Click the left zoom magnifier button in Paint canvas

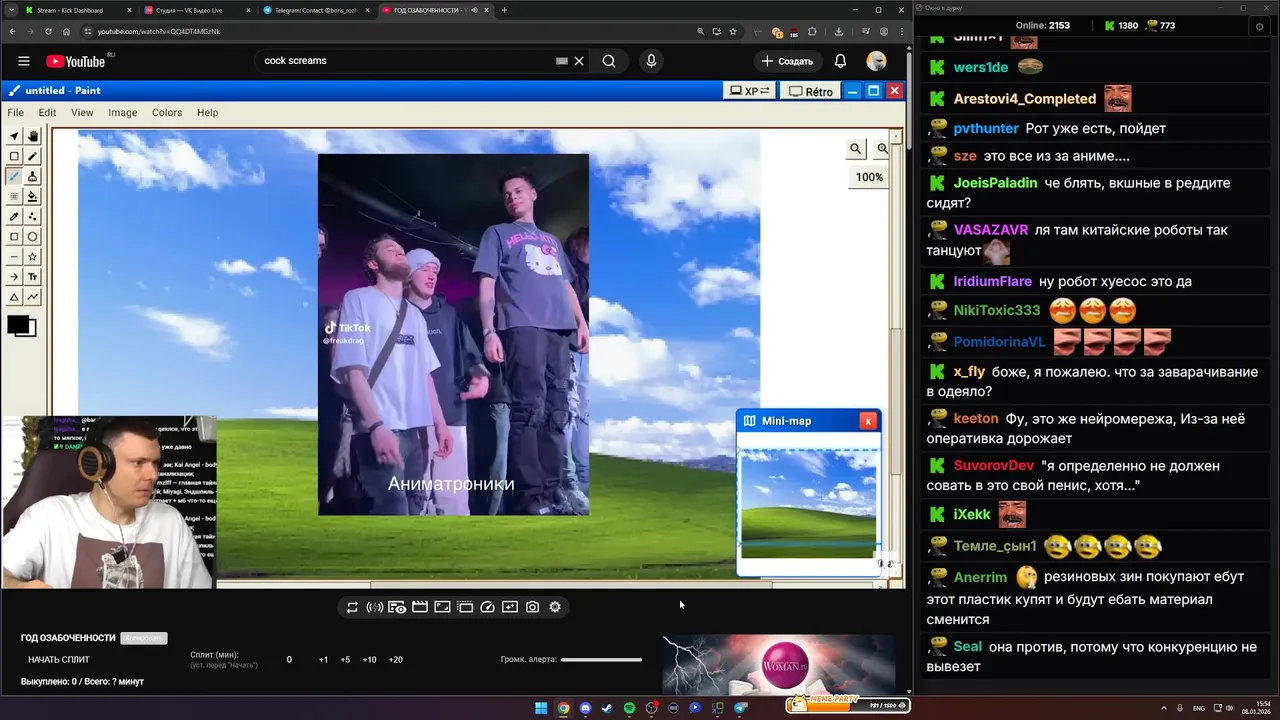(856, 148)
